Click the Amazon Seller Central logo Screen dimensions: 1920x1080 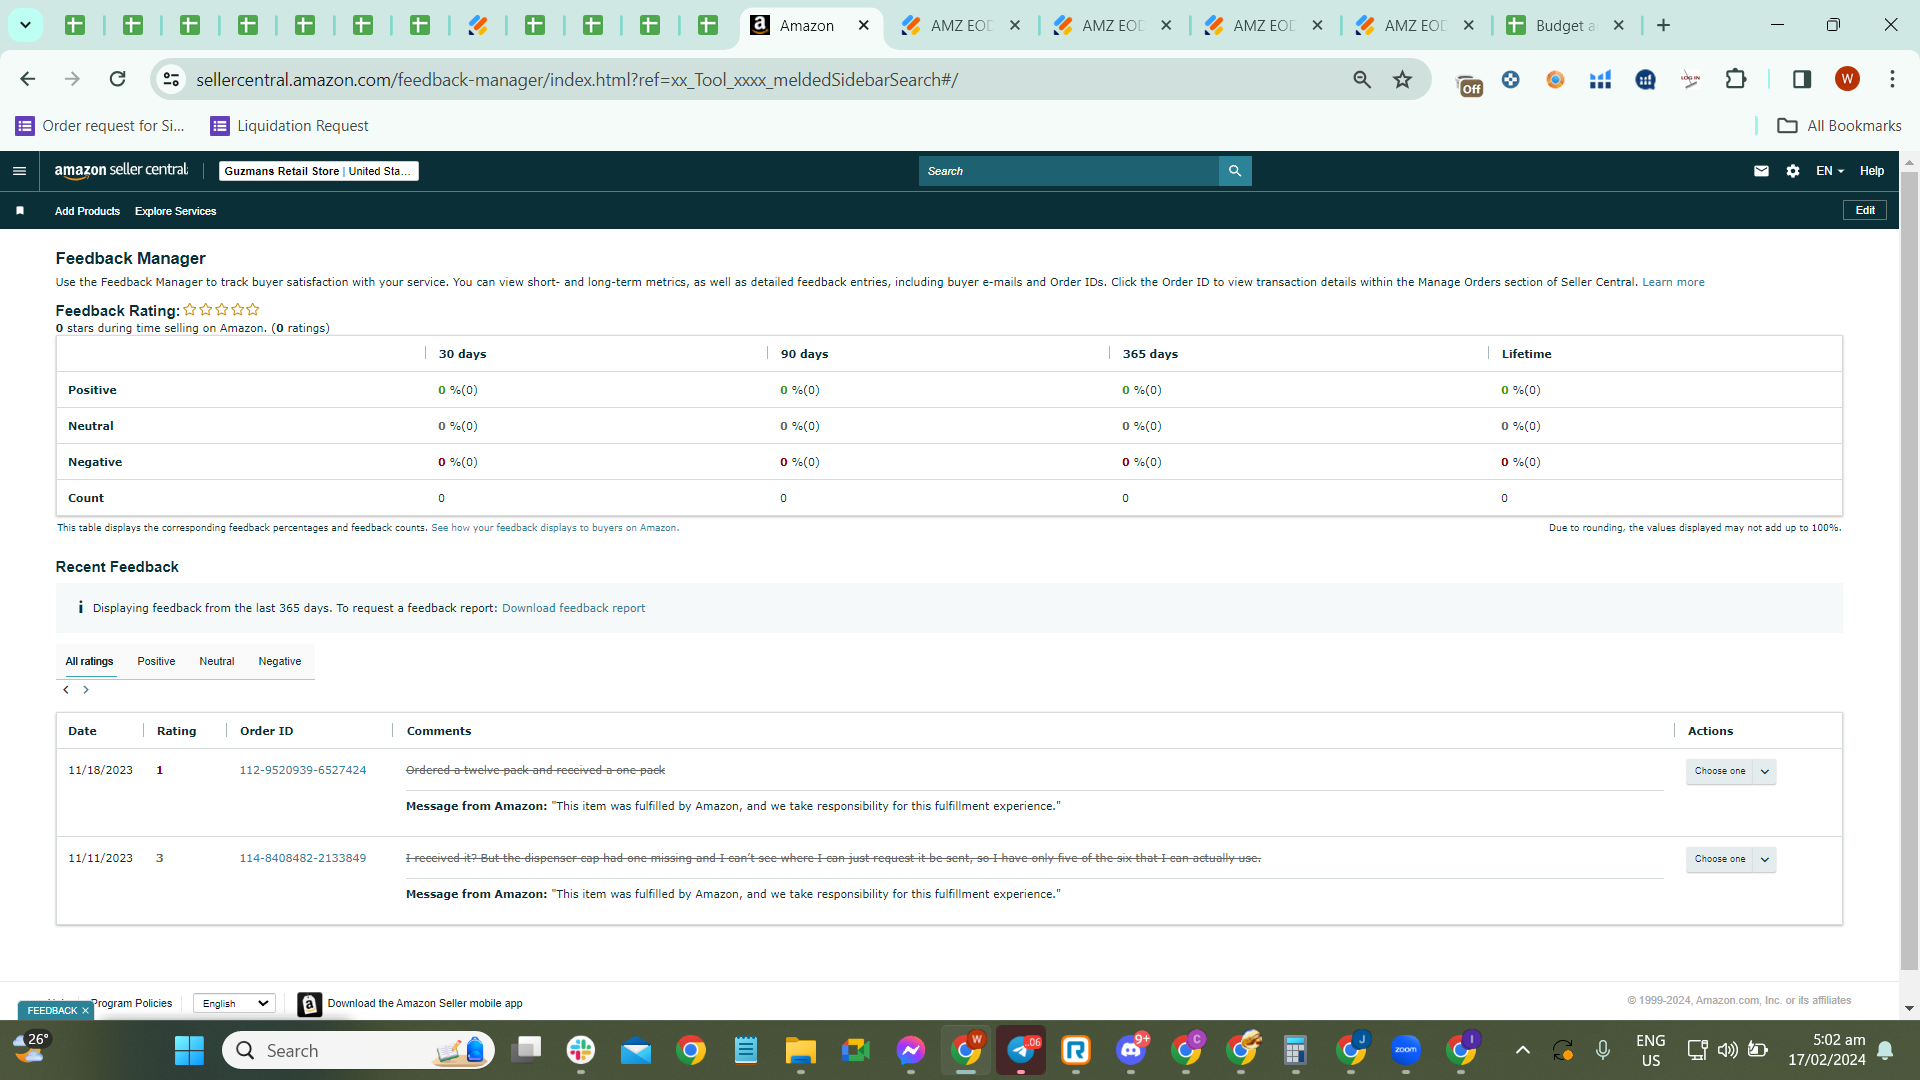[121, 171]
